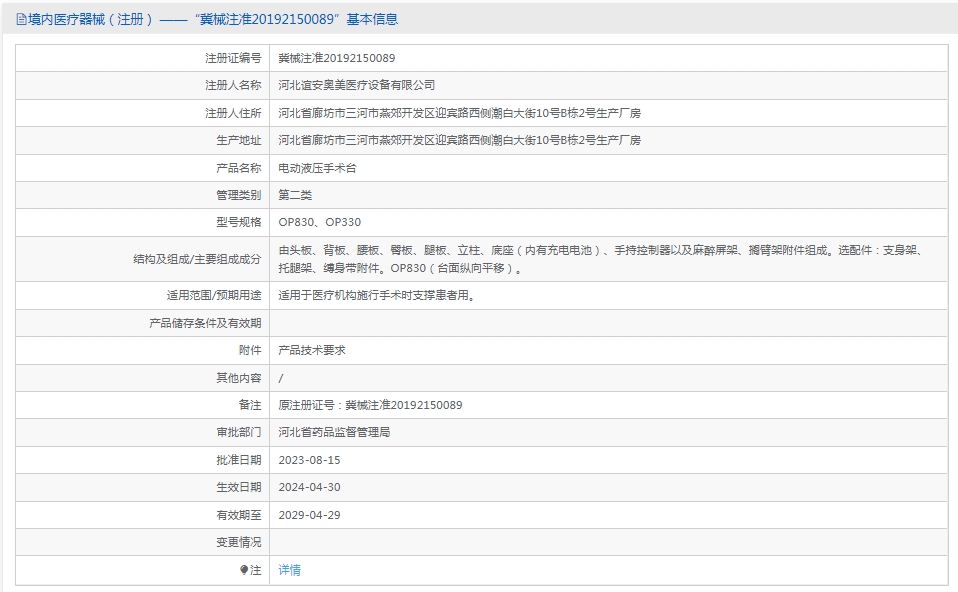Click the 生产地址 label

(x=238, y=140)
